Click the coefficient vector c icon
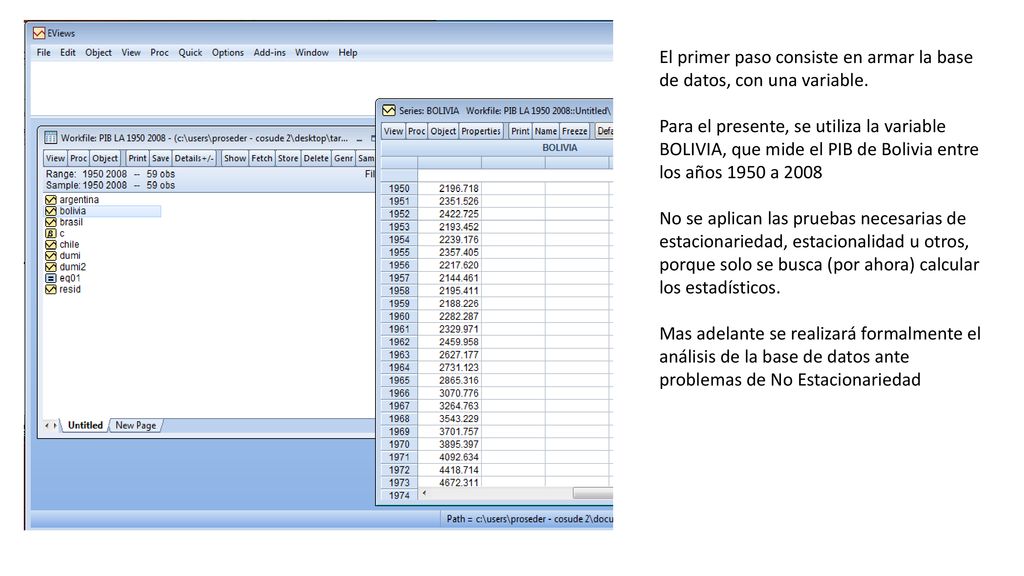Viewport: 1024px width, 576px height. (50, 233)
